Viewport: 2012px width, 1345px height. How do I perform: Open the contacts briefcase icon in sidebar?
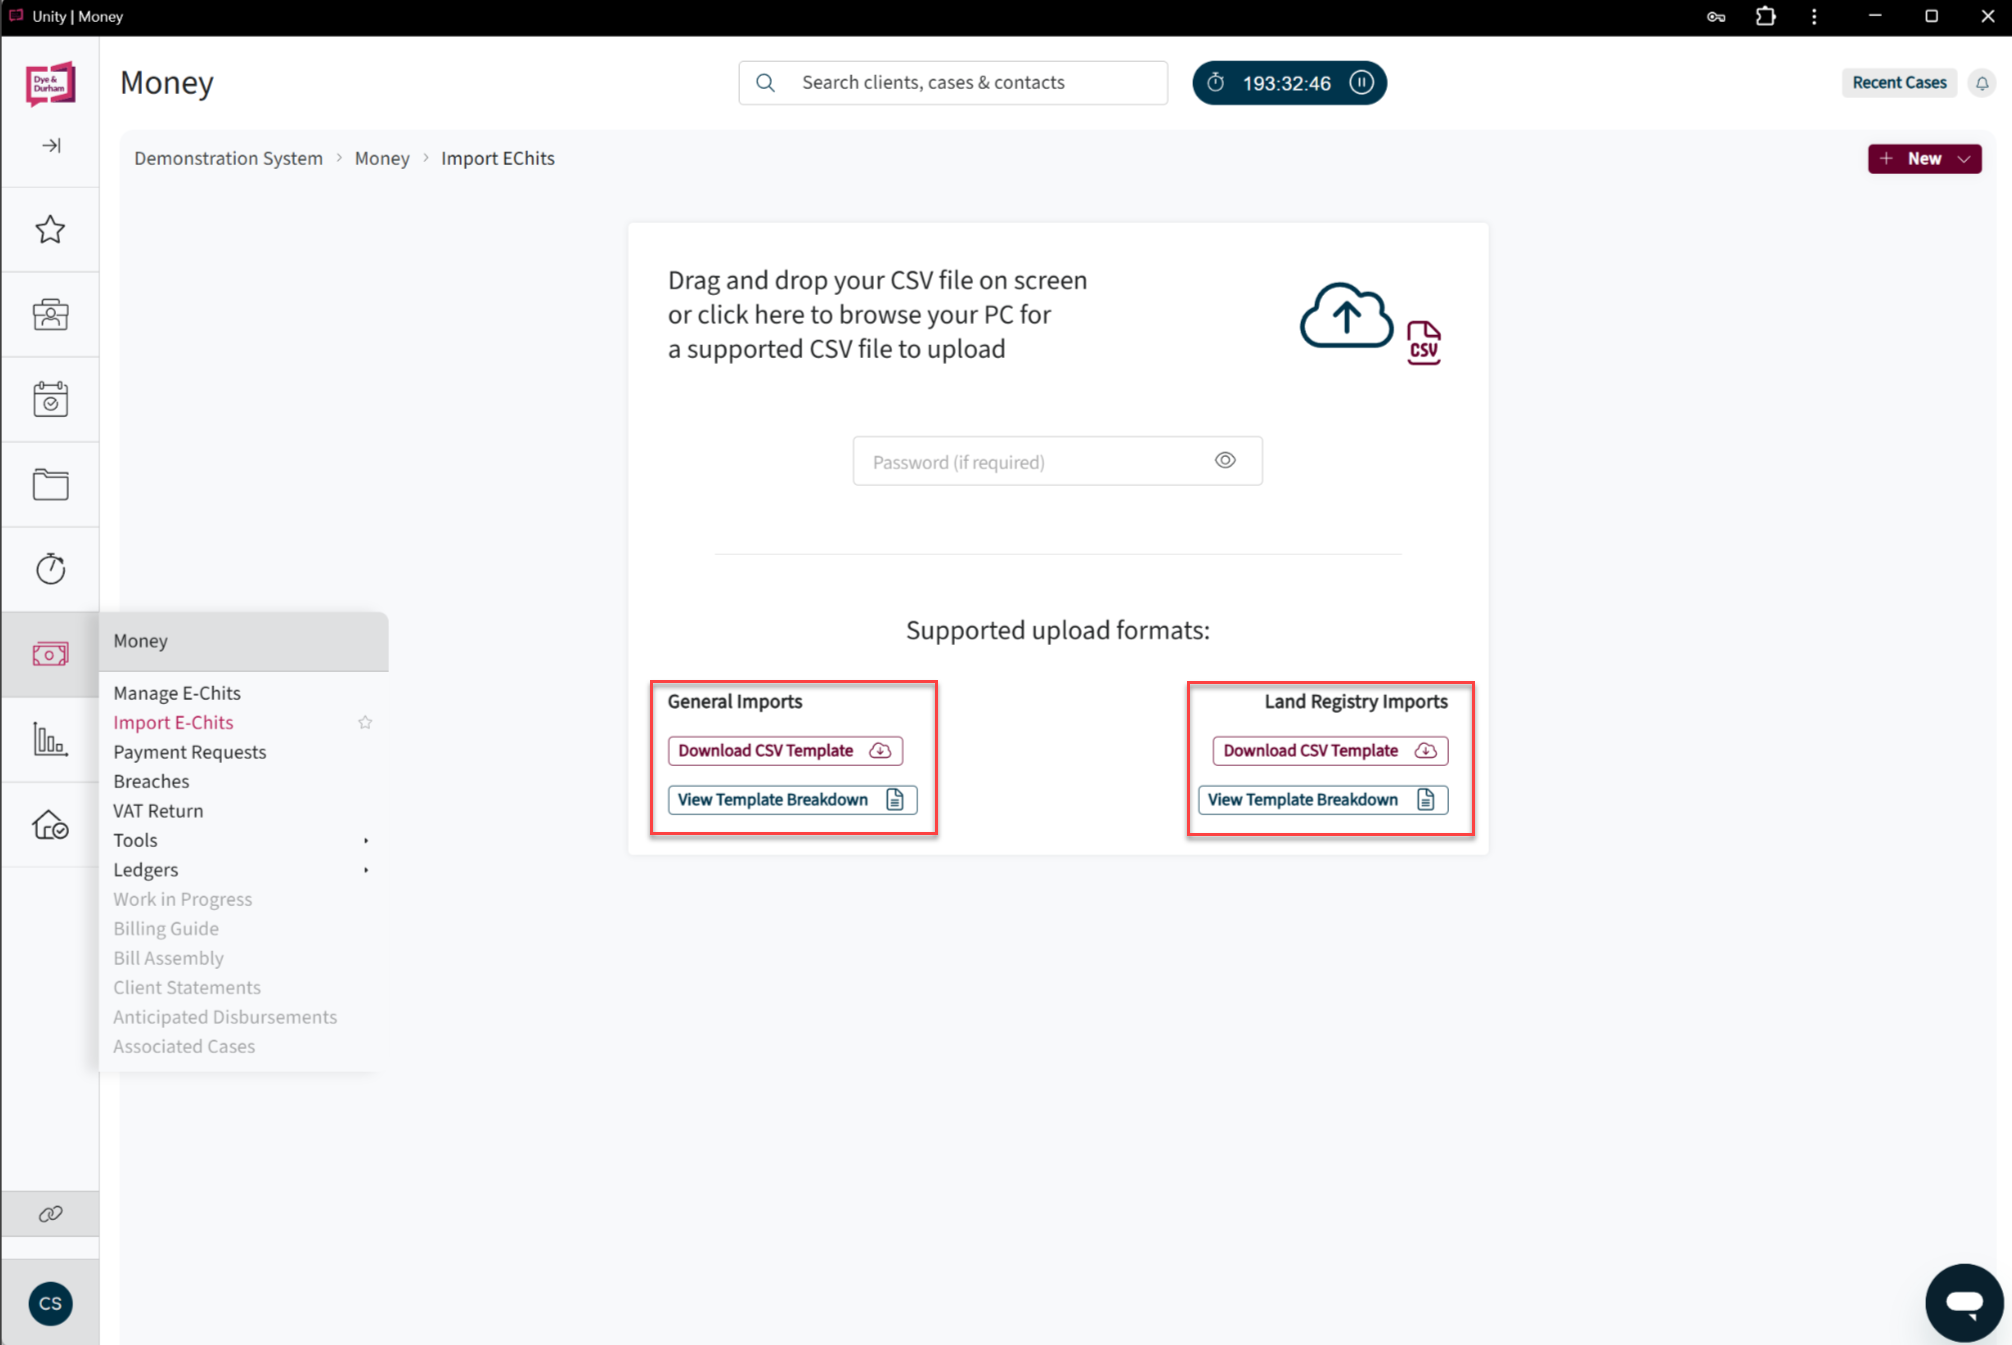[50, 315]
